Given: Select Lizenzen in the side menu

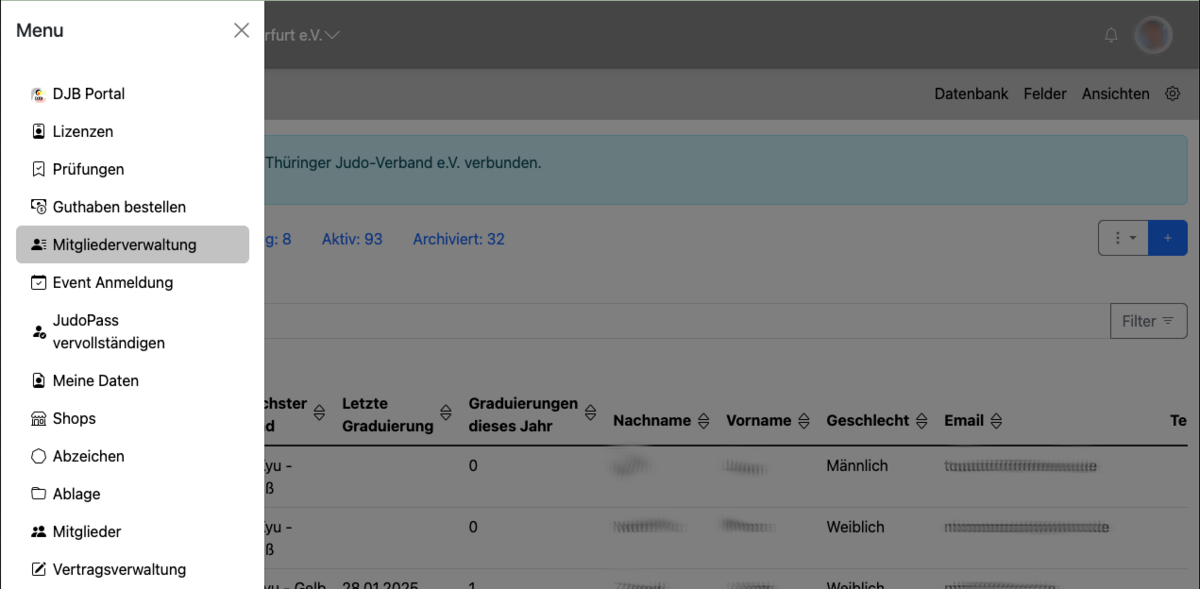Looking at the screenshot, I should 82,132.
